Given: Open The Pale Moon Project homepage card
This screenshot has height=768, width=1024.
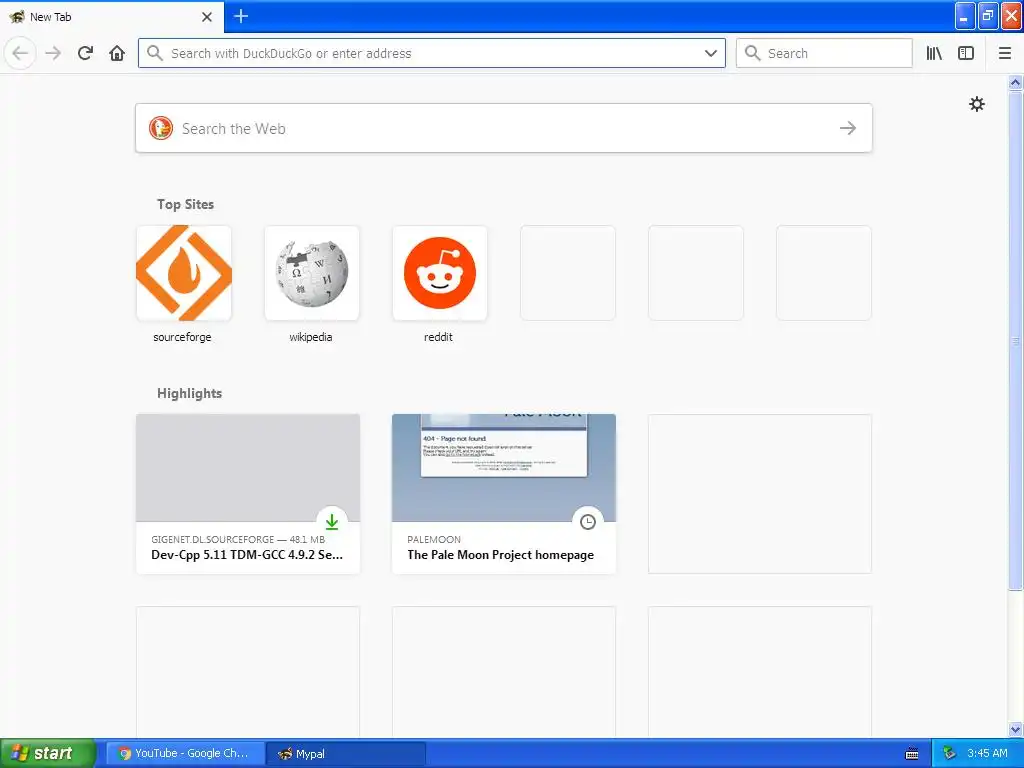Looking at the screenshot, I should pos(504,494).
